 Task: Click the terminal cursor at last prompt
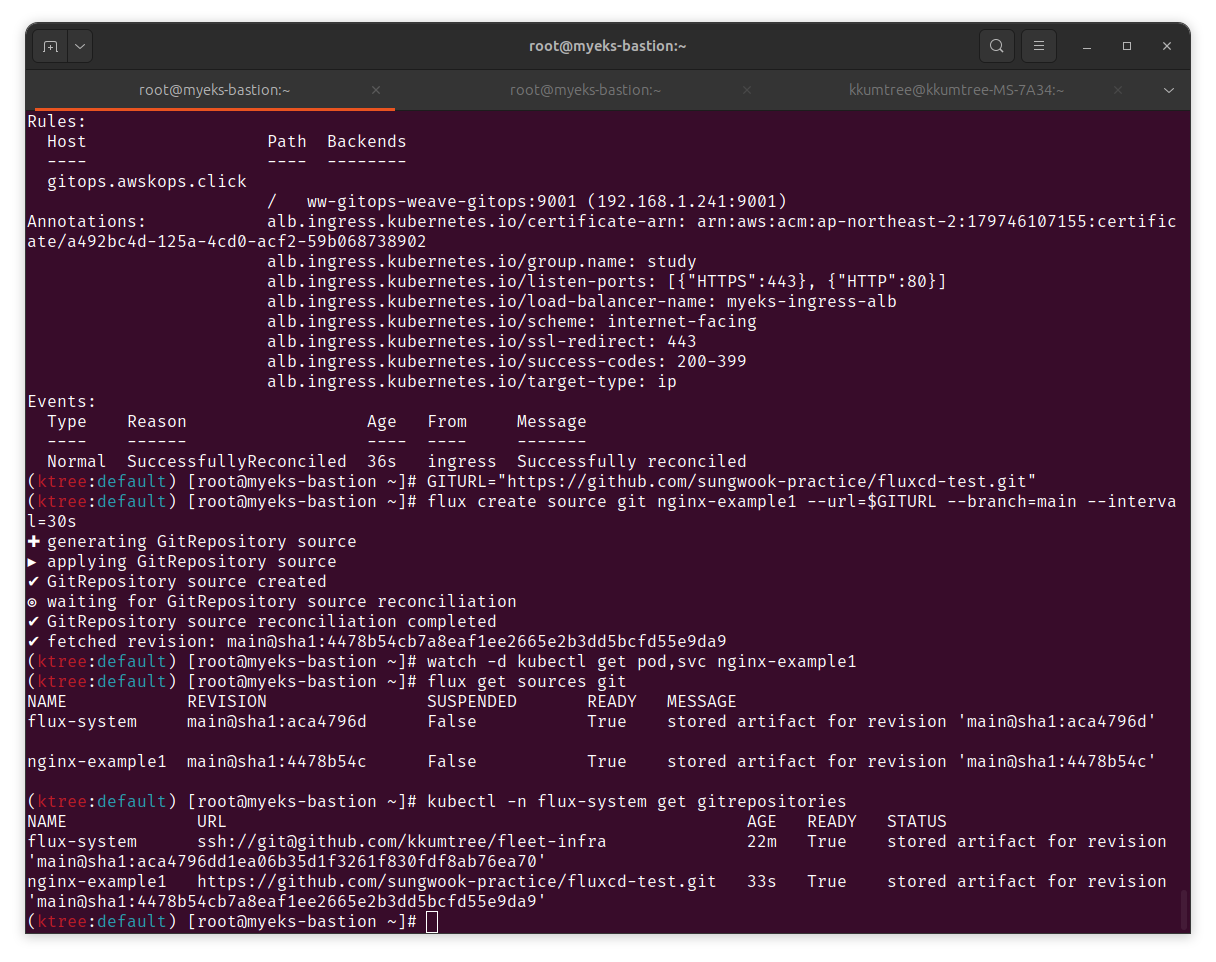432,921
